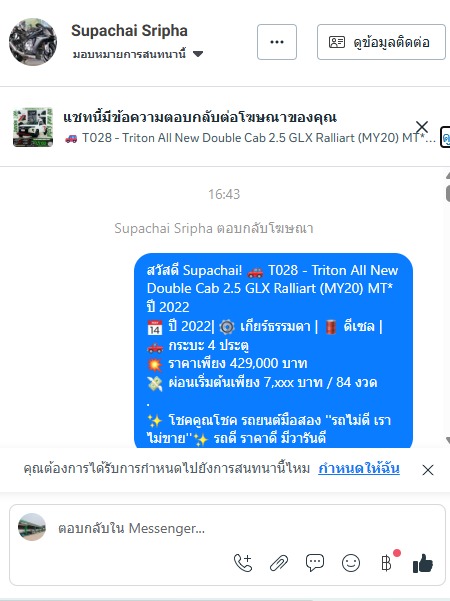Send a thumbs-up like
The image size is (450, 601).
point(423,563)
